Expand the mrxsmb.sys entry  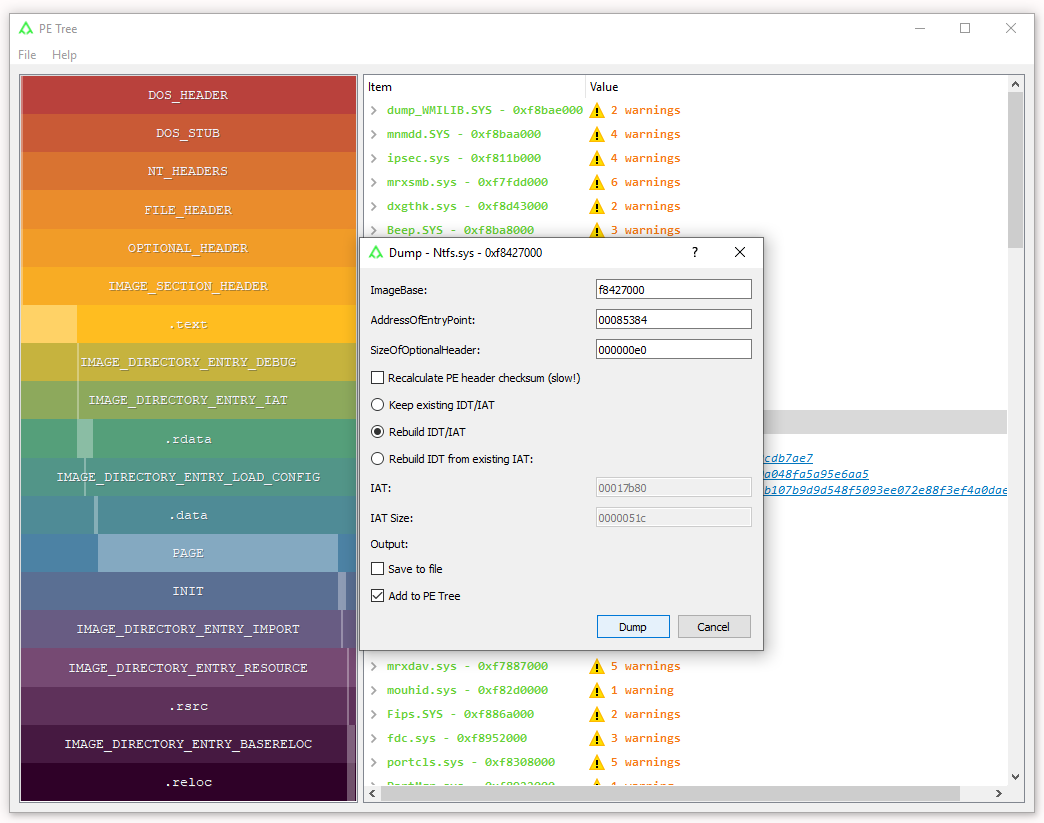374,182
